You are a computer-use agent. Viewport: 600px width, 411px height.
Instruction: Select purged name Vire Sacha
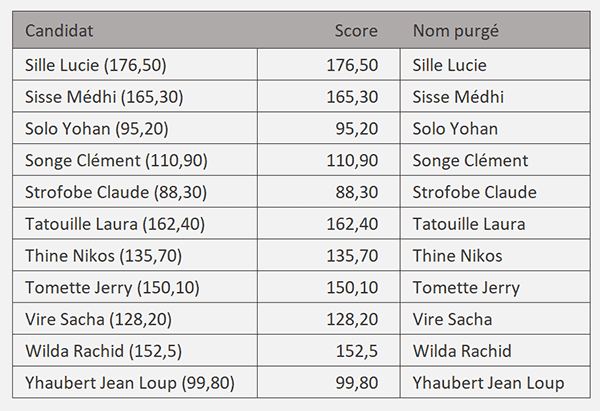pyautogui.click(x=452, y=320)
